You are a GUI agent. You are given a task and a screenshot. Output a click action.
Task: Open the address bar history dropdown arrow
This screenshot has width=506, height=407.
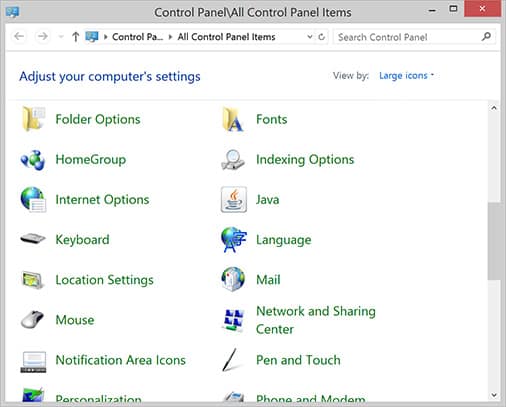(x=310, y=36)
